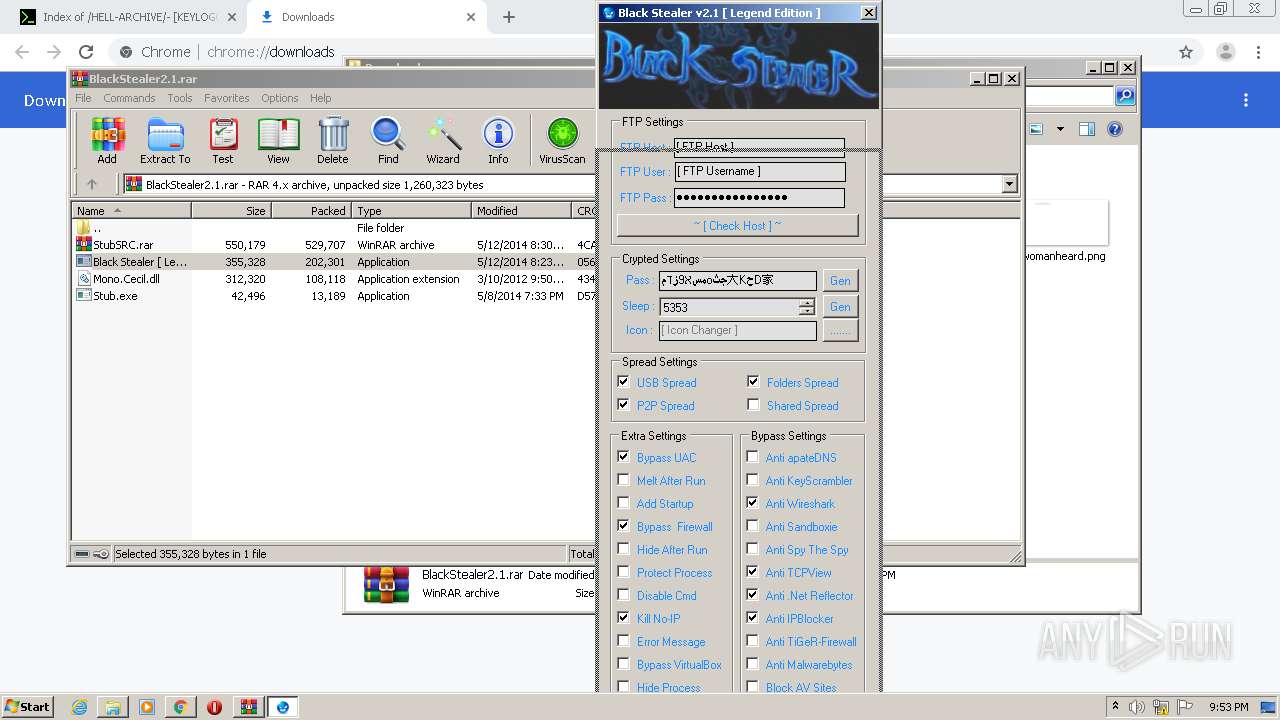Uncheck the Folders Spread checkbox
This screenshot has height=720, width=1280.
pyautogui.click(x=753, y=382)
